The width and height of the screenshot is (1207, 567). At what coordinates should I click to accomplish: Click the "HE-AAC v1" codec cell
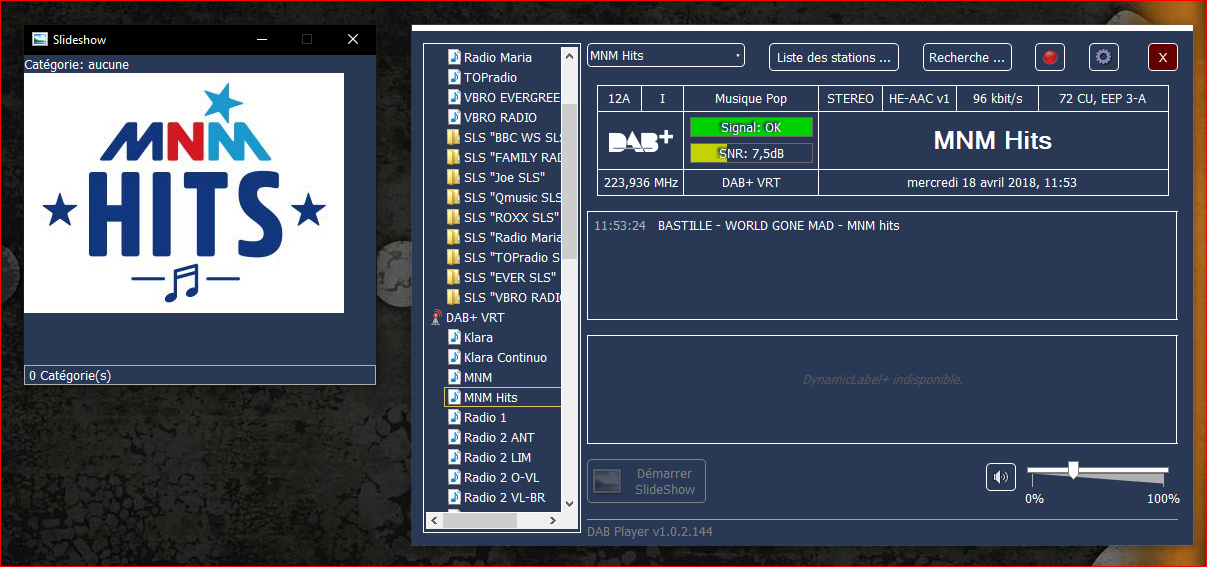(919, 99)
